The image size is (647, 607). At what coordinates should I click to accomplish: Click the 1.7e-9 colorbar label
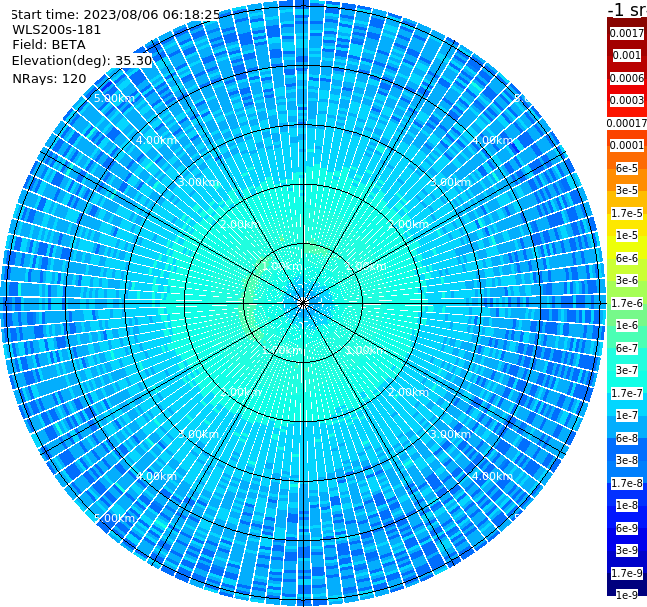coord(627,573)
